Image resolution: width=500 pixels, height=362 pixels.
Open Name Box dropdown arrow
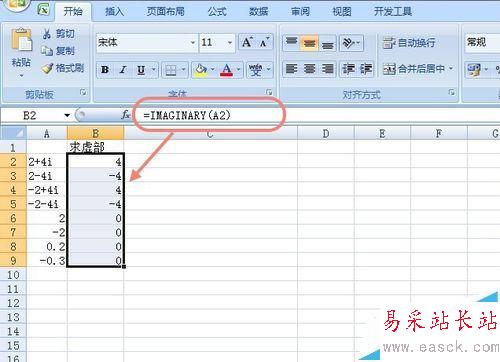[67, 115]
